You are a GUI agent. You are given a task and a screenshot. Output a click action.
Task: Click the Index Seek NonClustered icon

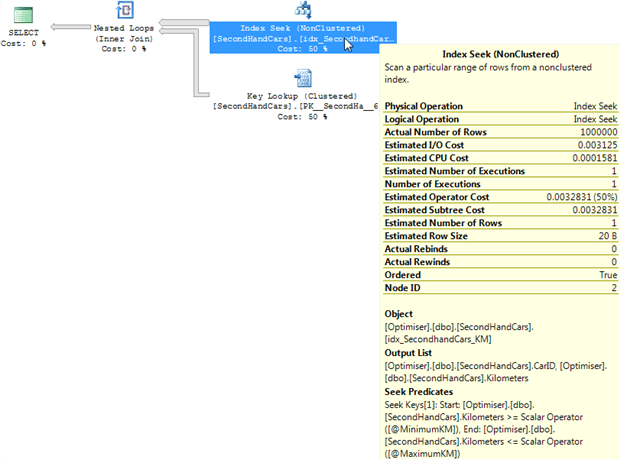(303, 10)
